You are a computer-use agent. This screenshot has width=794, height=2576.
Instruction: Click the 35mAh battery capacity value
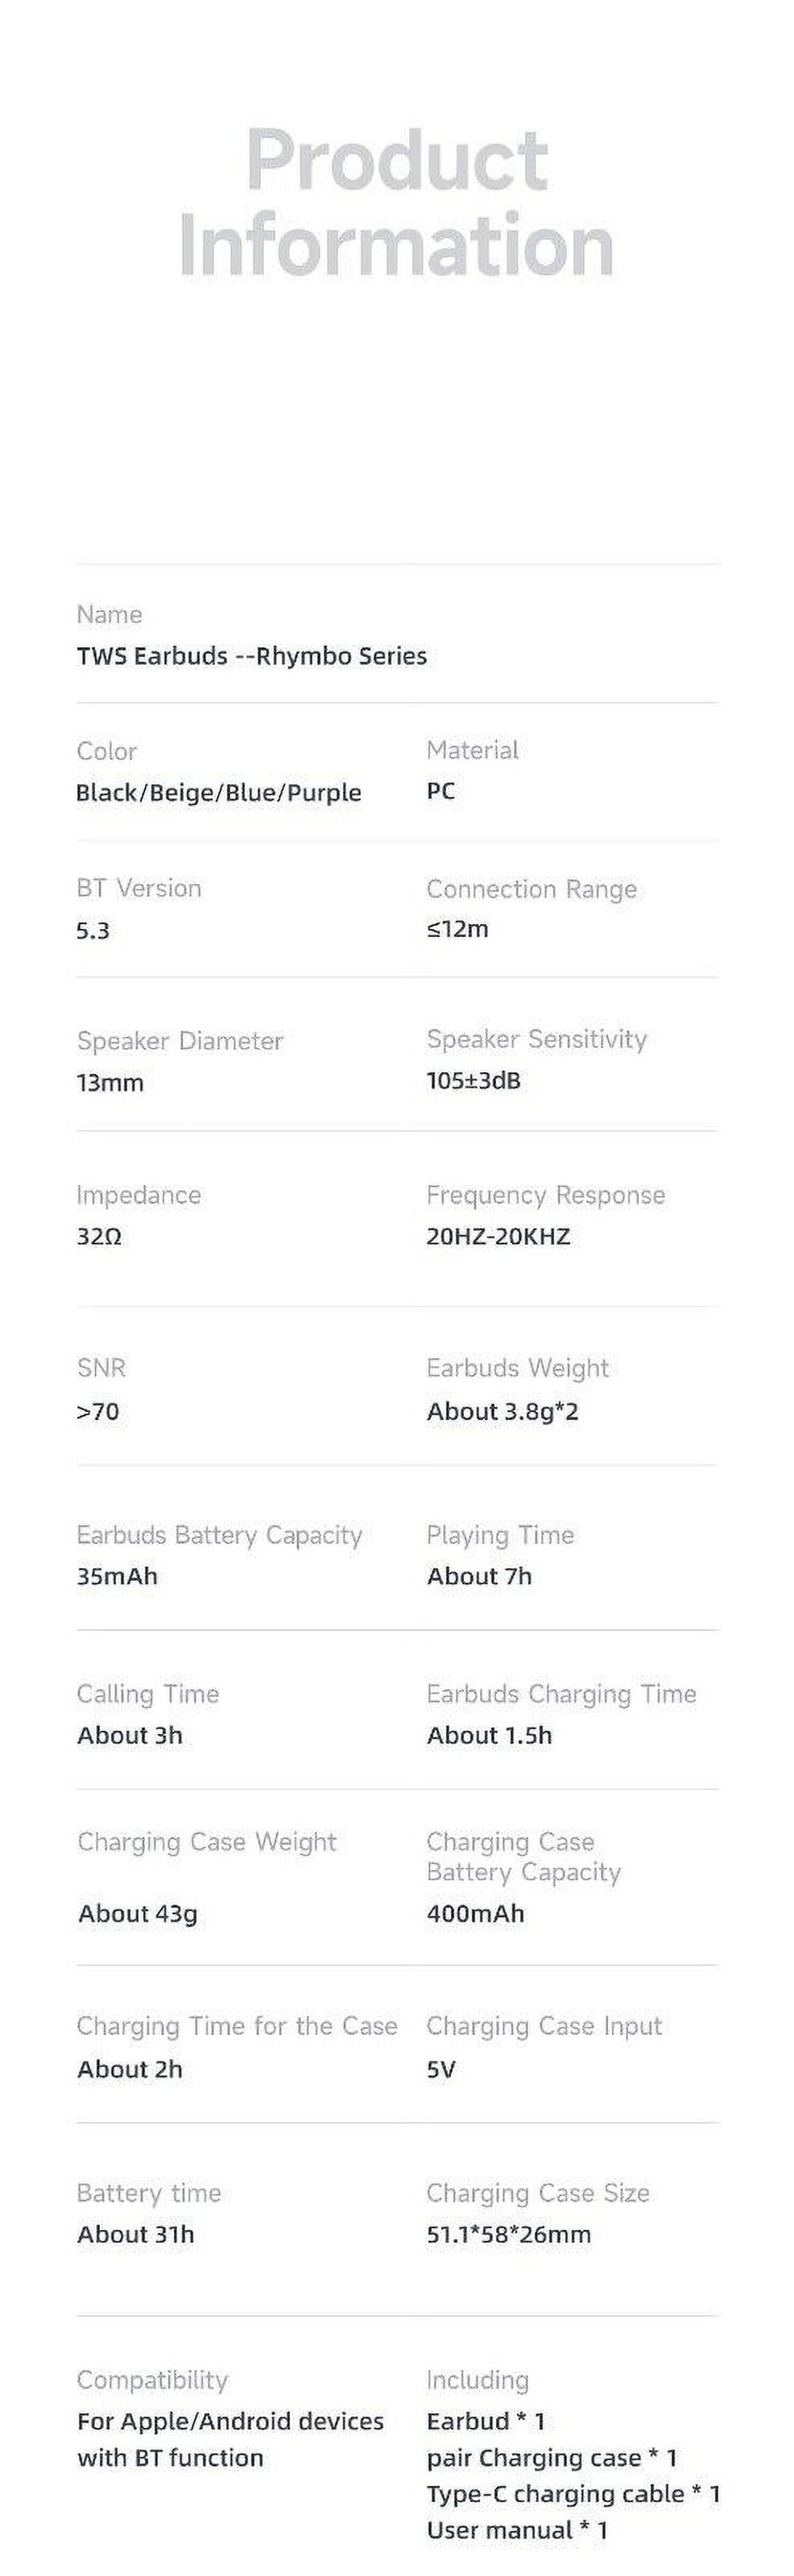pyautogui.click(x=117, y=1576)
